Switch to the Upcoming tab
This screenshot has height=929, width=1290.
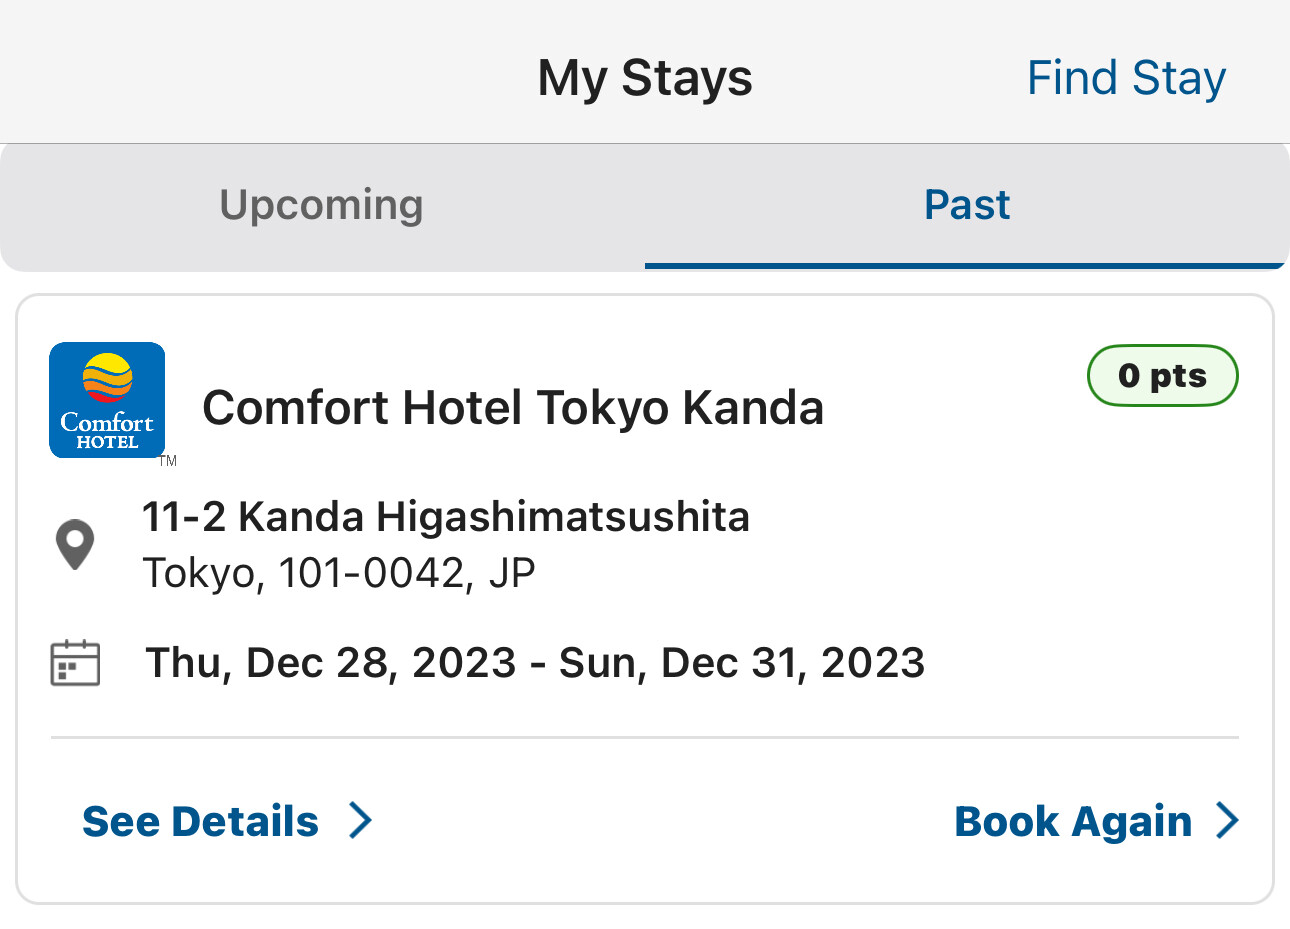pyautogui.click(x=321, y=205)
